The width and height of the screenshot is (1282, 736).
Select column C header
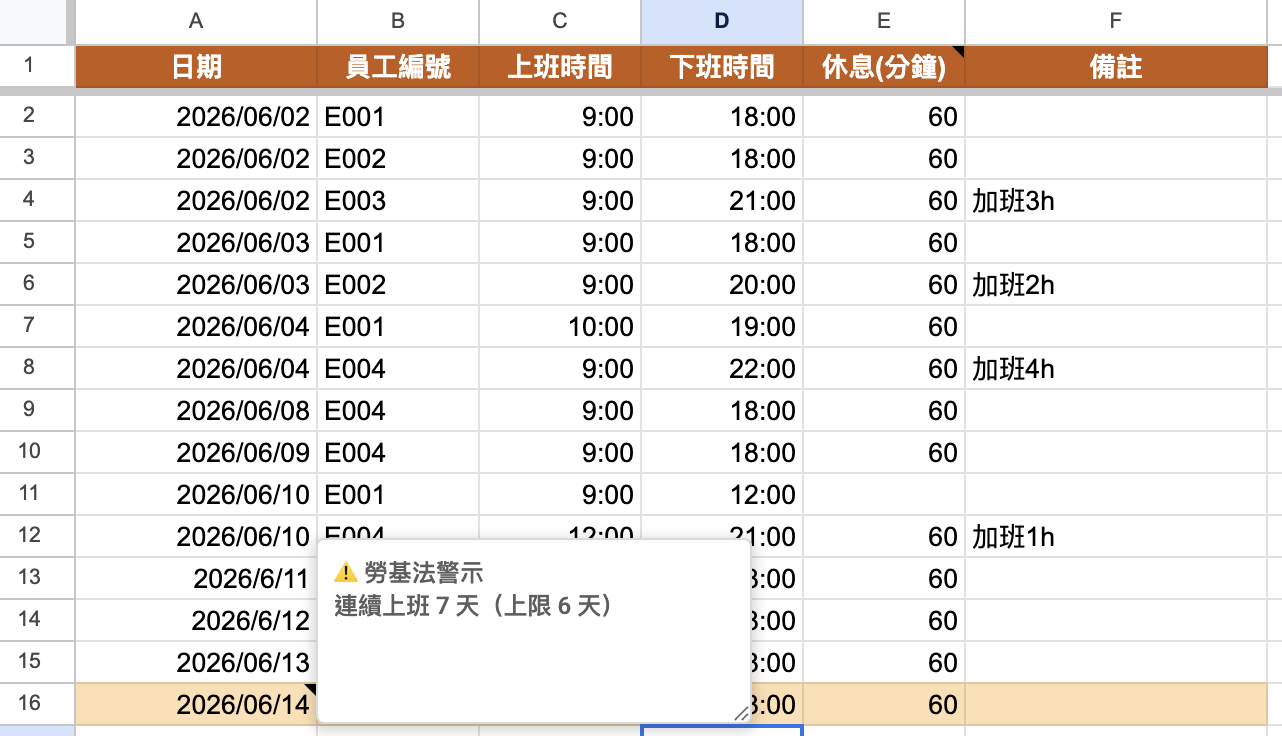tap(560, 22)
